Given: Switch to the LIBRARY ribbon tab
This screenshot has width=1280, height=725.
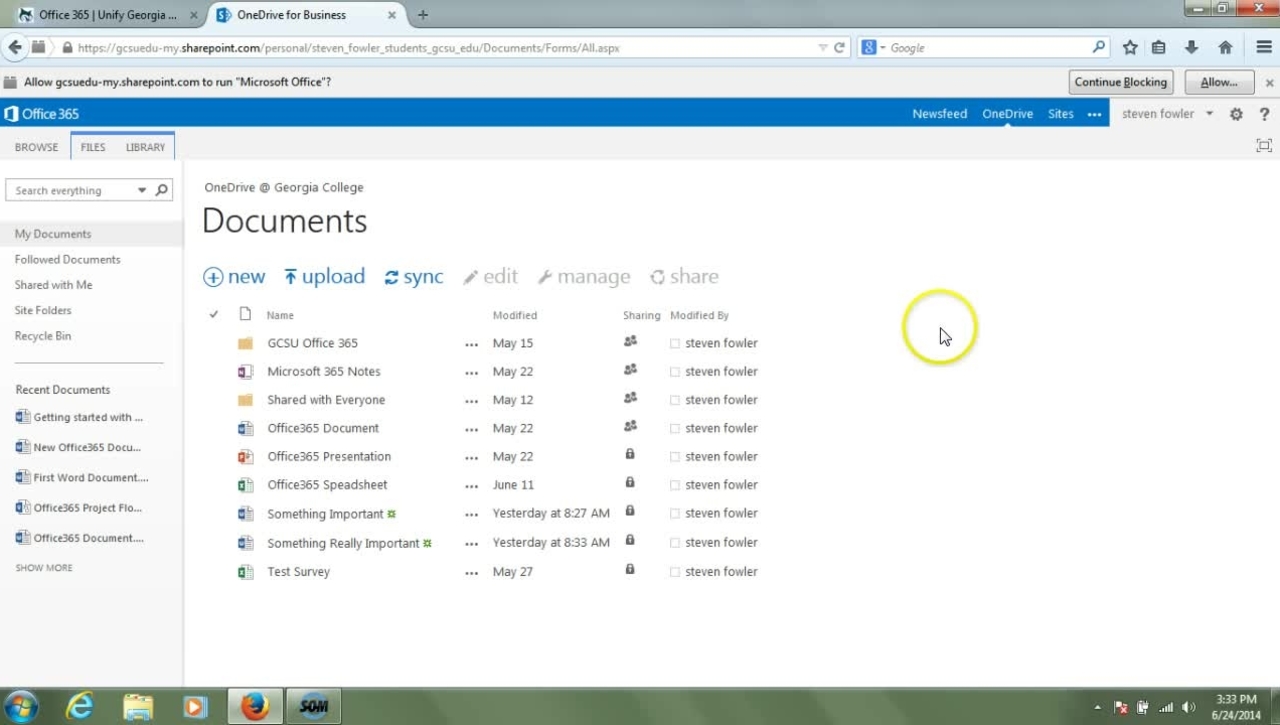Looking at the screenshot, I should (x=145, y=147).
